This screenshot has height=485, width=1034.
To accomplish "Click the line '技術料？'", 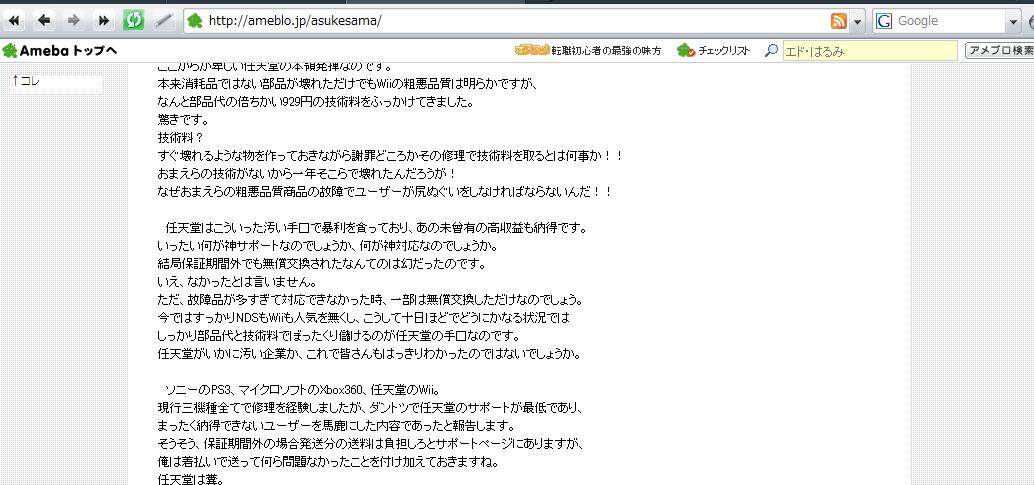I will click(181, 138).
